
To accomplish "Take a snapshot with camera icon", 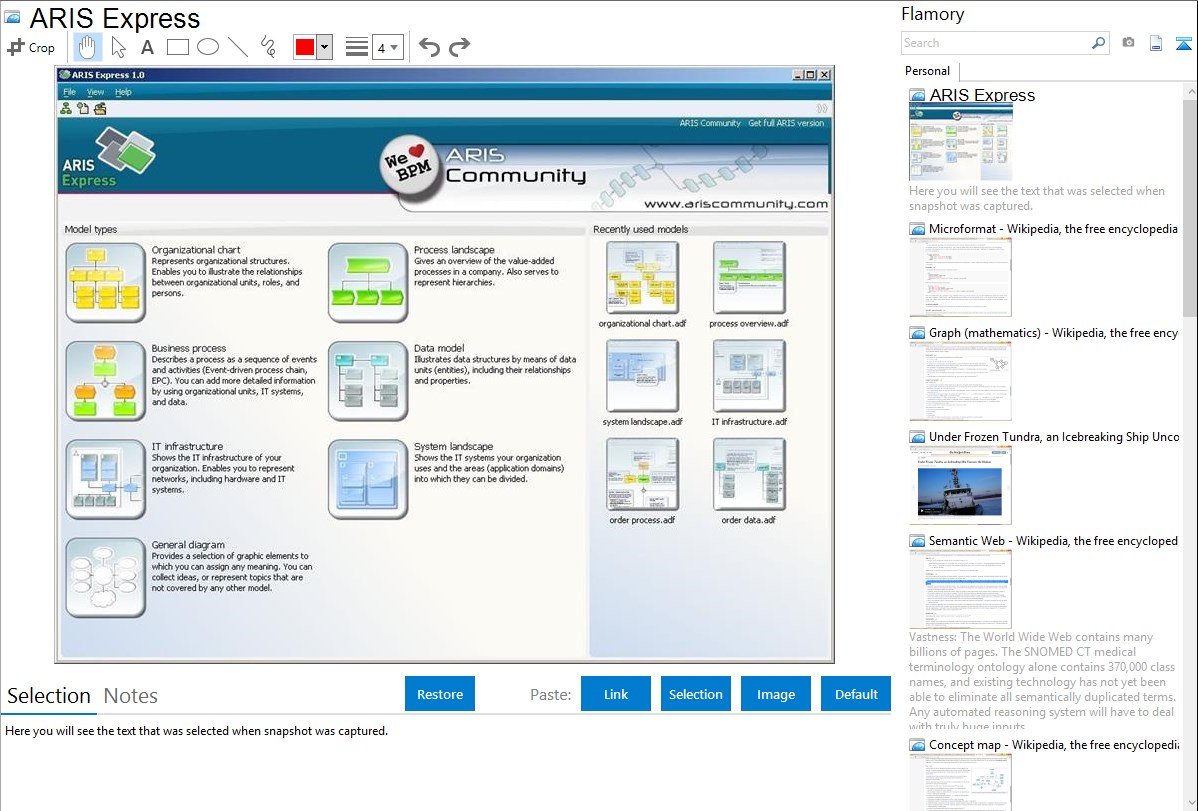I will 1128,43.
